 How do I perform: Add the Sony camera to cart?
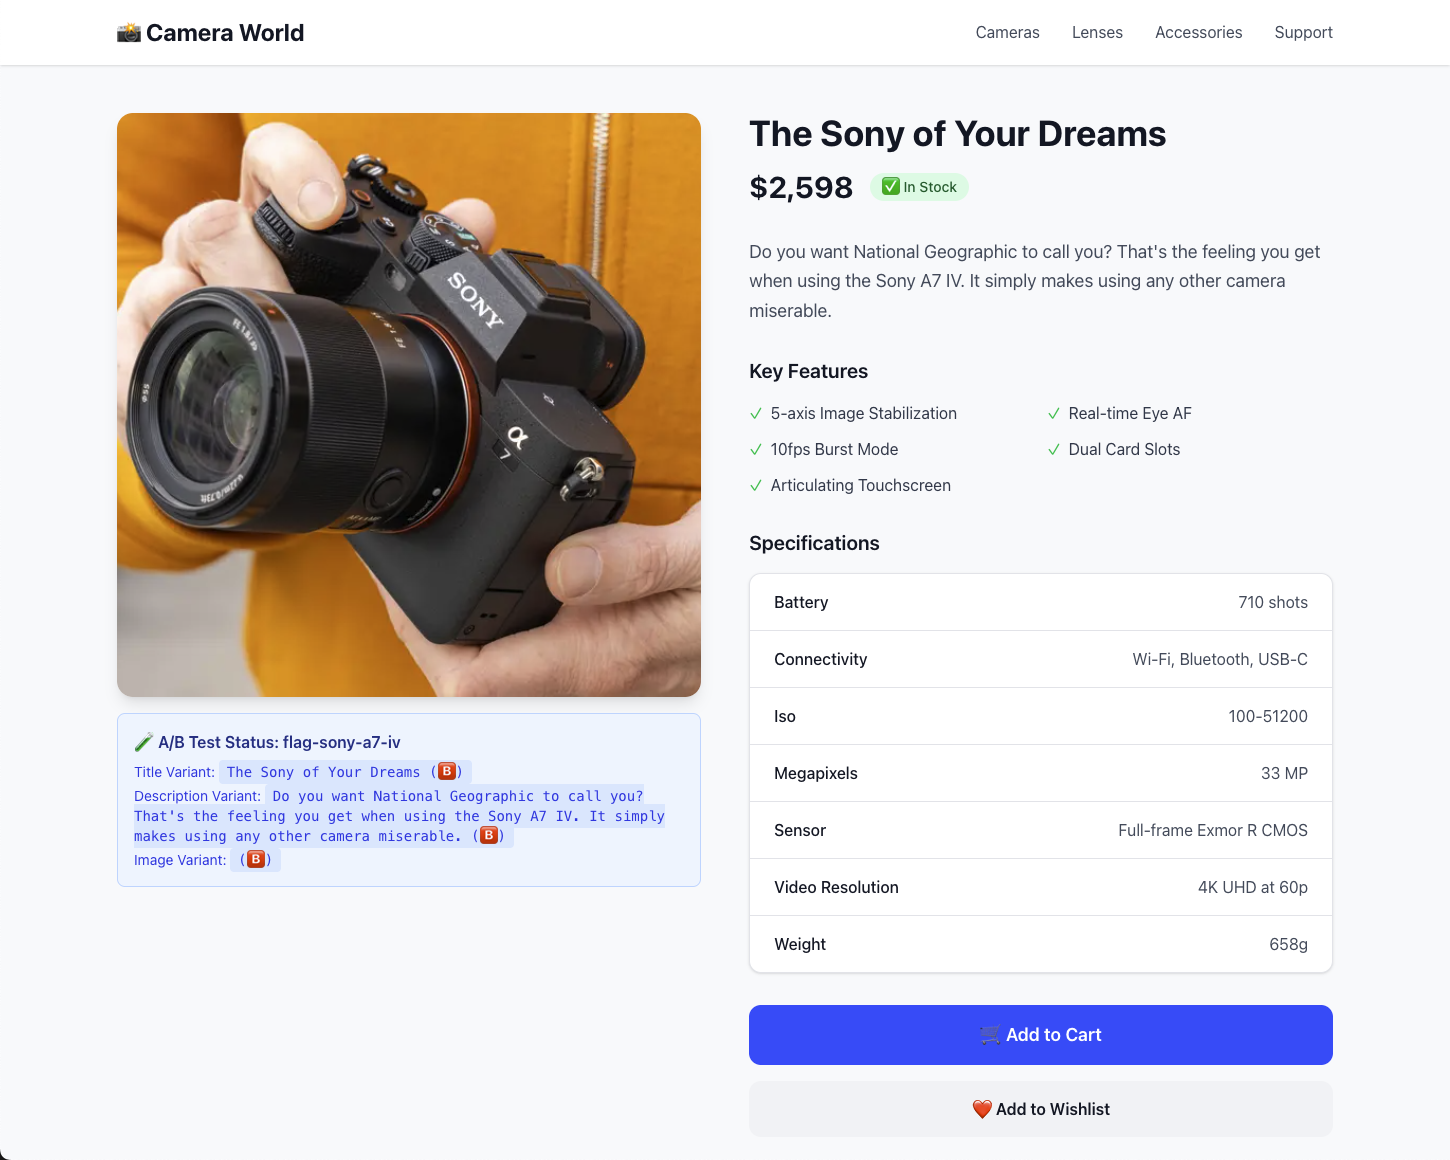[1041, 1035]
